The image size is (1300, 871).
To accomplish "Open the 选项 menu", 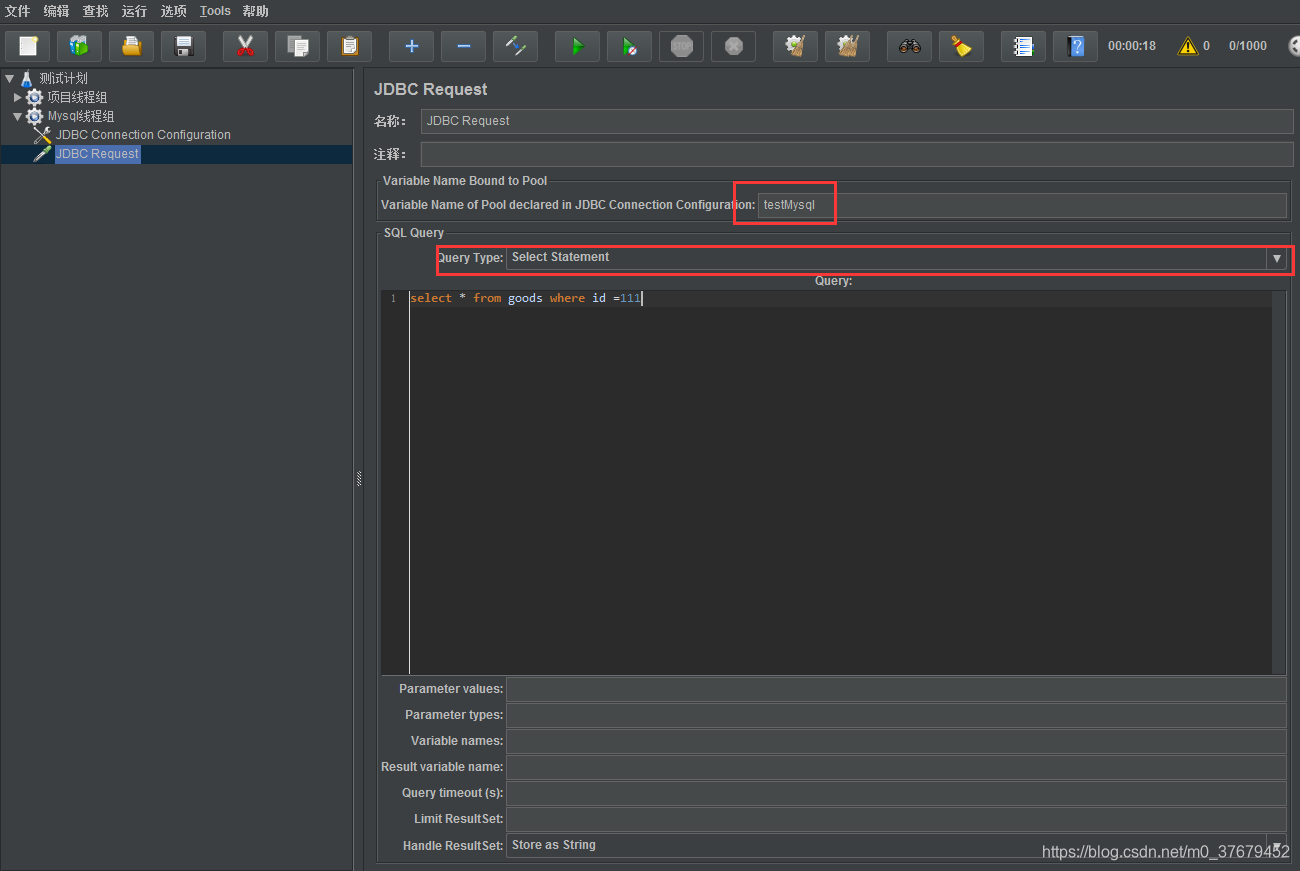I will (x=174, y=11).
